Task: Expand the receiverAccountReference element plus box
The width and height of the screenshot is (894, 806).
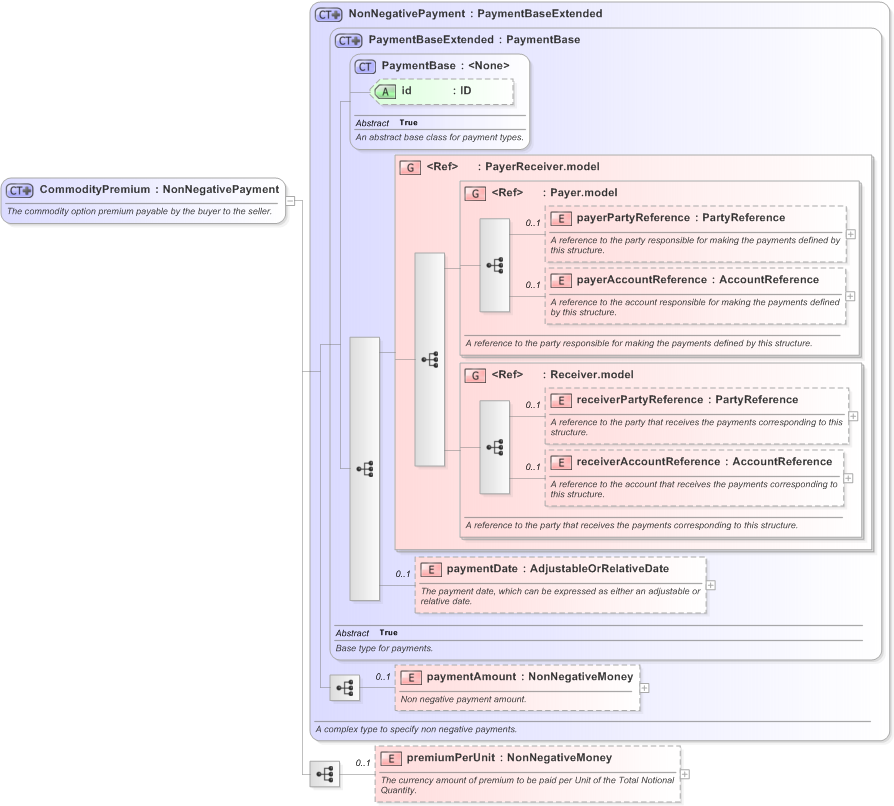Action: (848, 478)
